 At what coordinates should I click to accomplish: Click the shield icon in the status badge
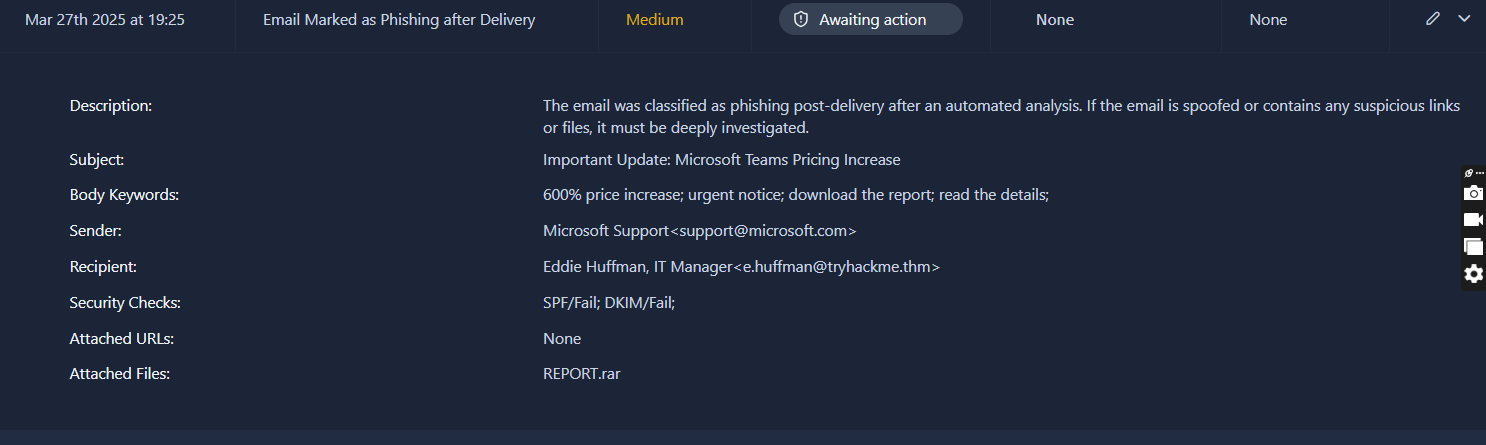(800, 20)
